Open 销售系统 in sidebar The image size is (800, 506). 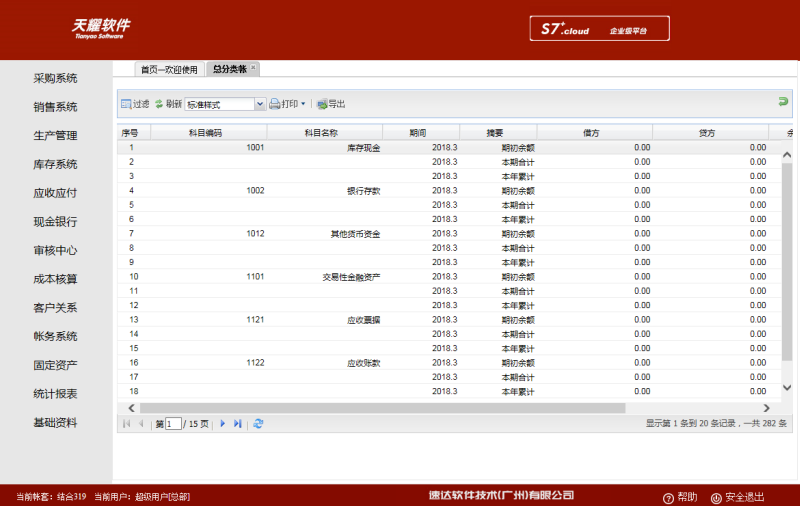point(55,107)
